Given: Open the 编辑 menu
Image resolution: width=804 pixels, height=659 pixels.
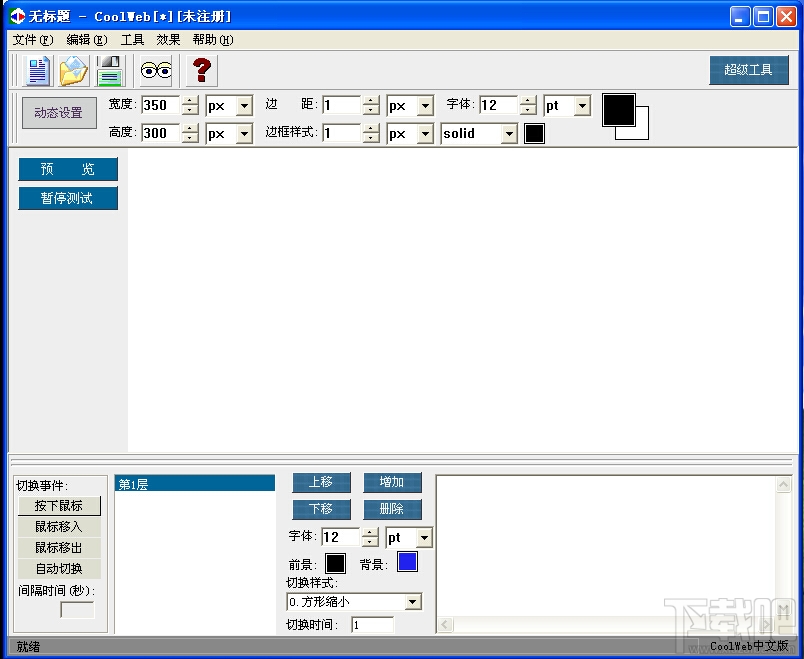Looking at the screenshot, I should (x=87, y=39).
